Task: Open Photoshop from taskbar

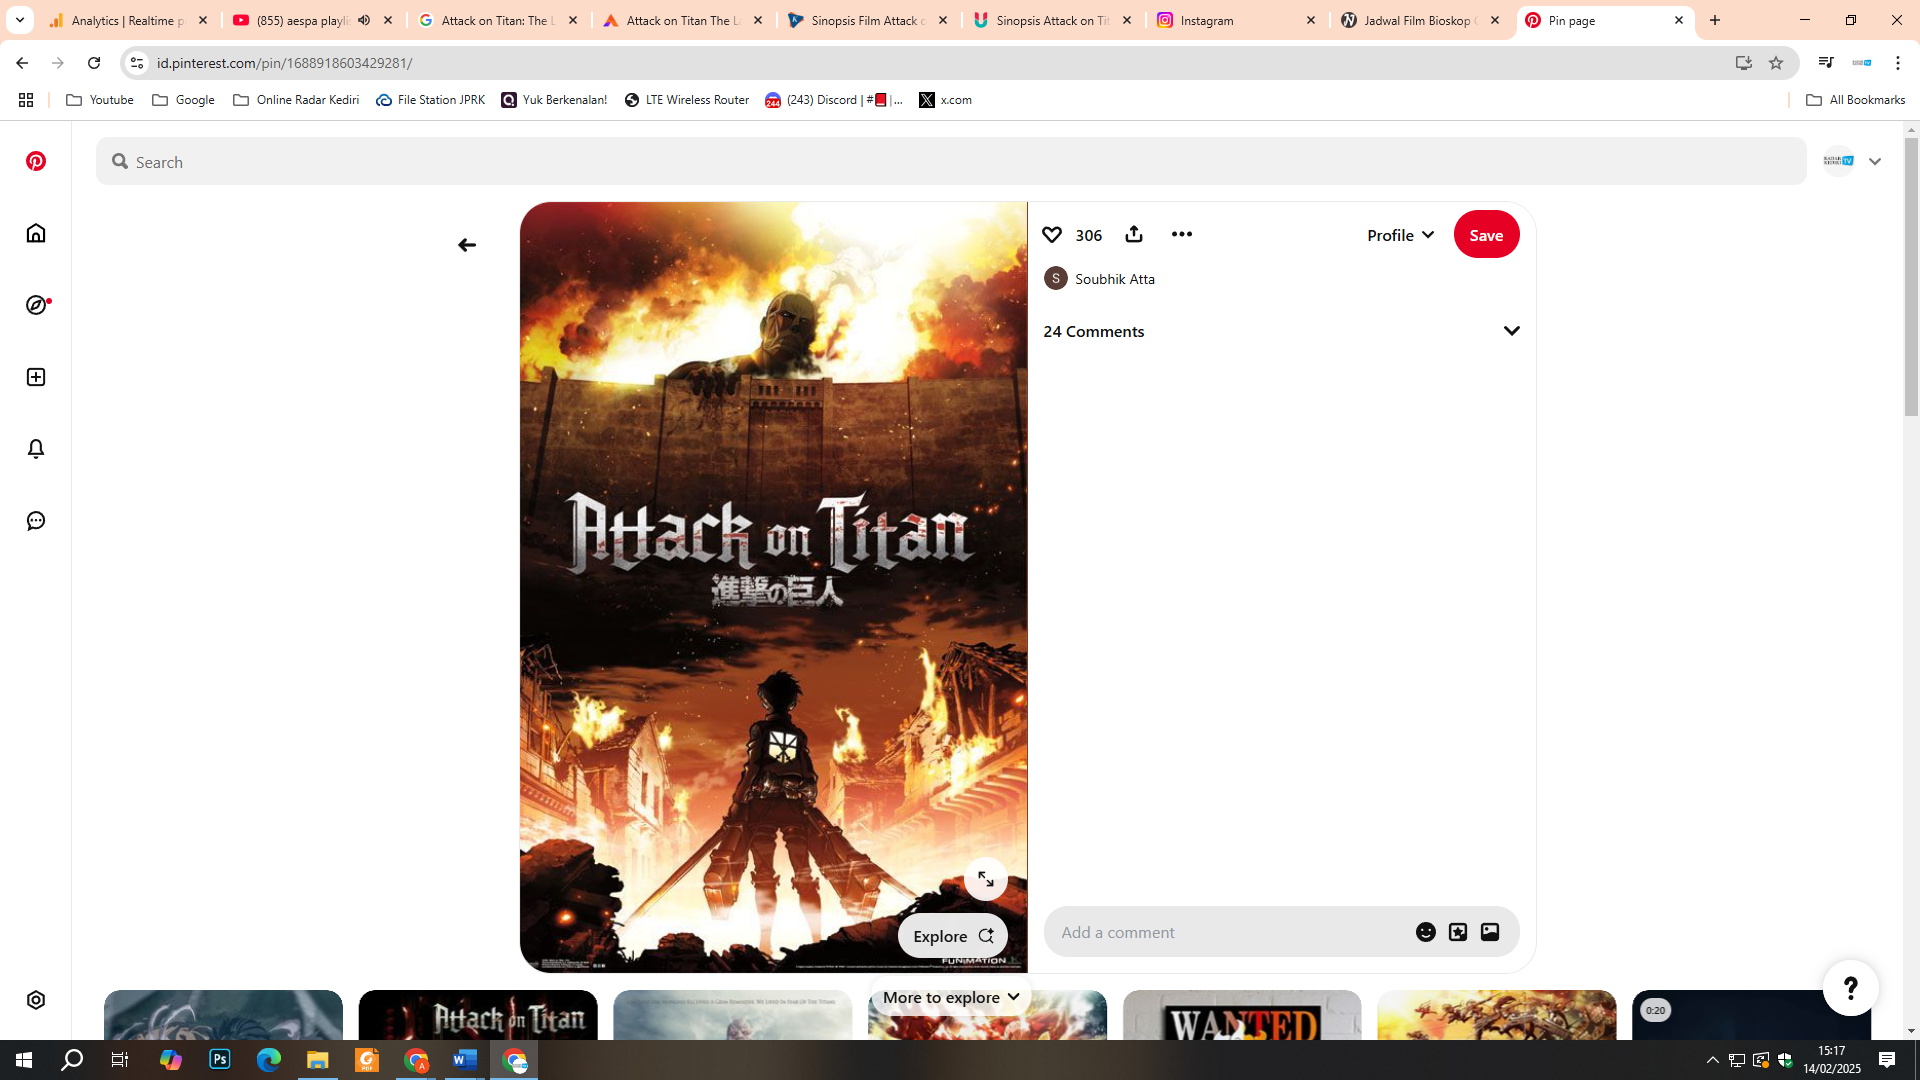Action: coord(220,1060)
